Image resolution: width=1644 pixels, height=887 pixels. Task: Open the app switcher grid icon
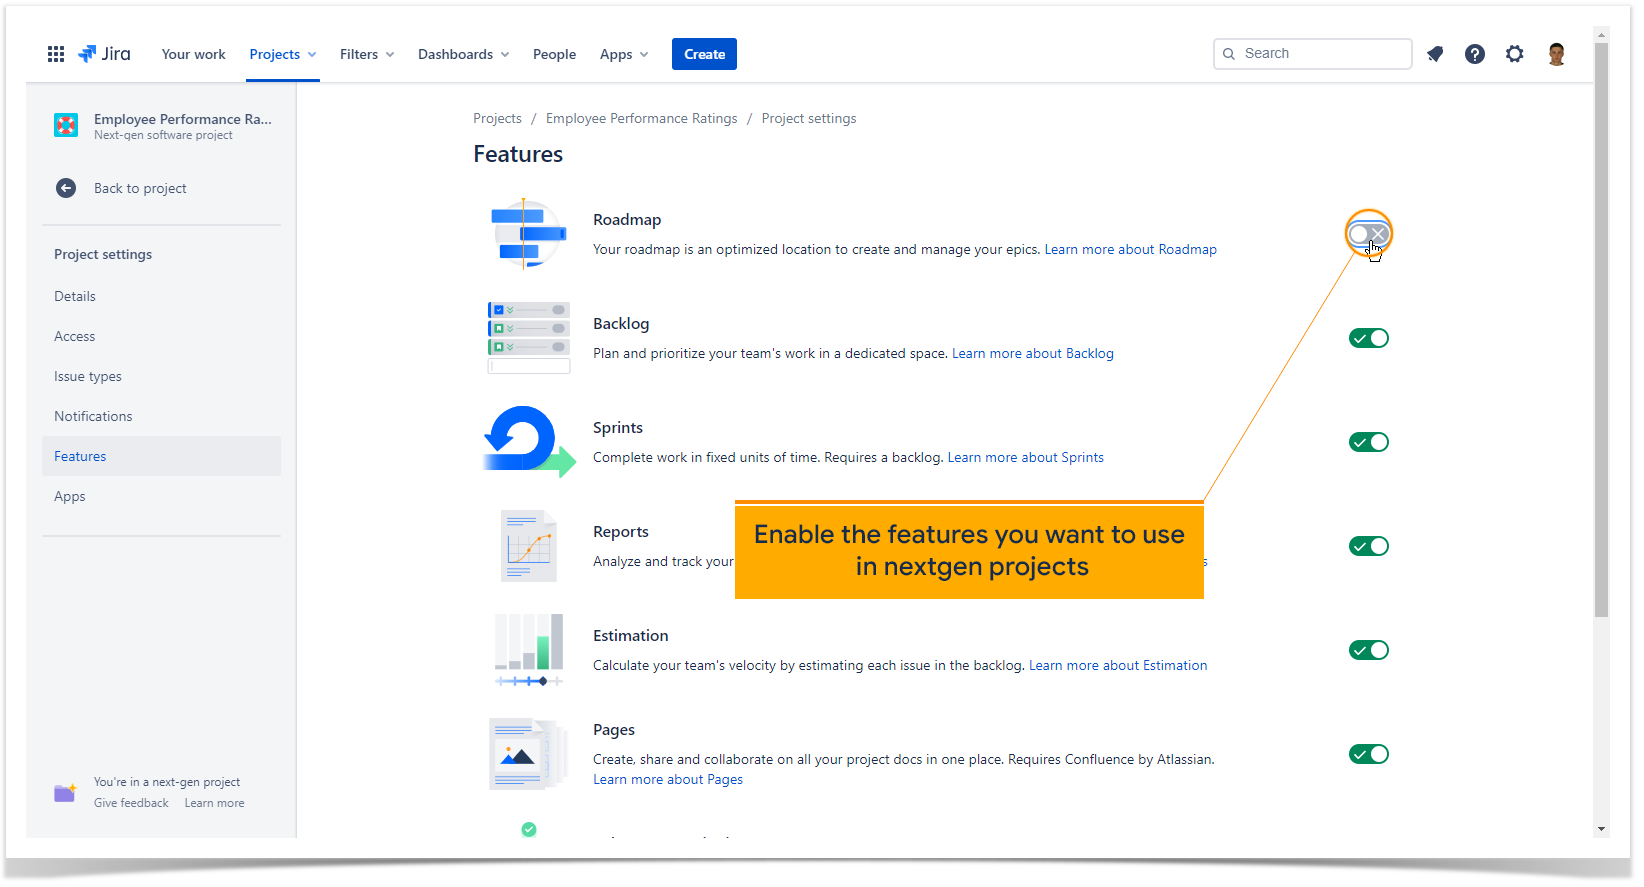[56, 54]
